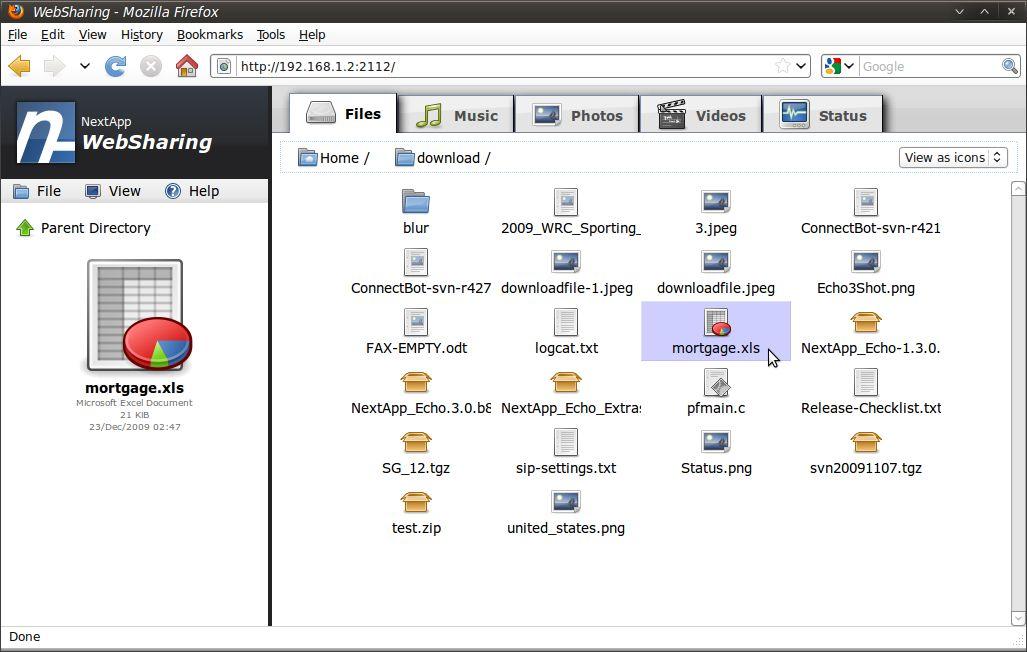The width and height of the screenshot is (1027, 652).
Task: Select the mortgage.xls spreadsheet icon in file grid
Action: coord(717,322)
